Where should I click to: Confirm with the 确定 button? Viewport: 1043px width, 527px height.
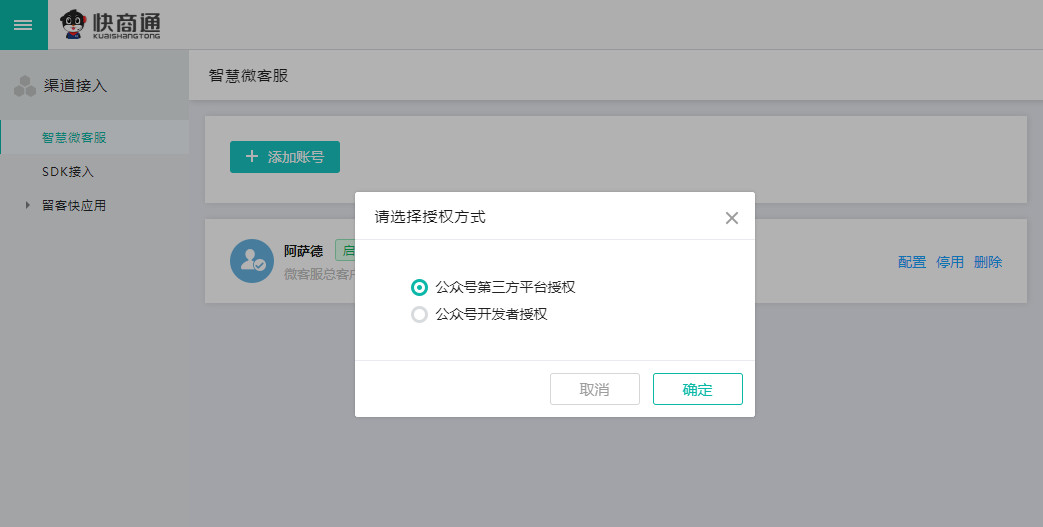coord(697,389)
